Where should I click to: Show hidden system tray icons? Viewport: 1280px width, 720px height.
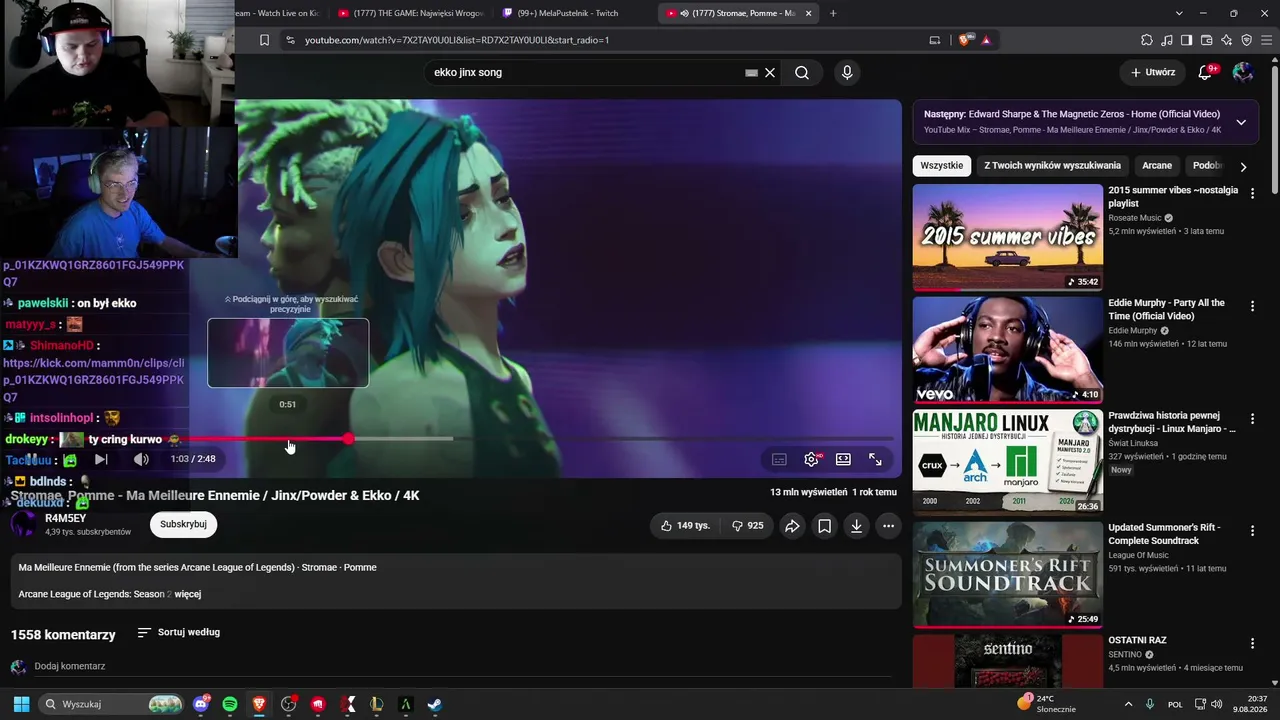click(1128, 704)
